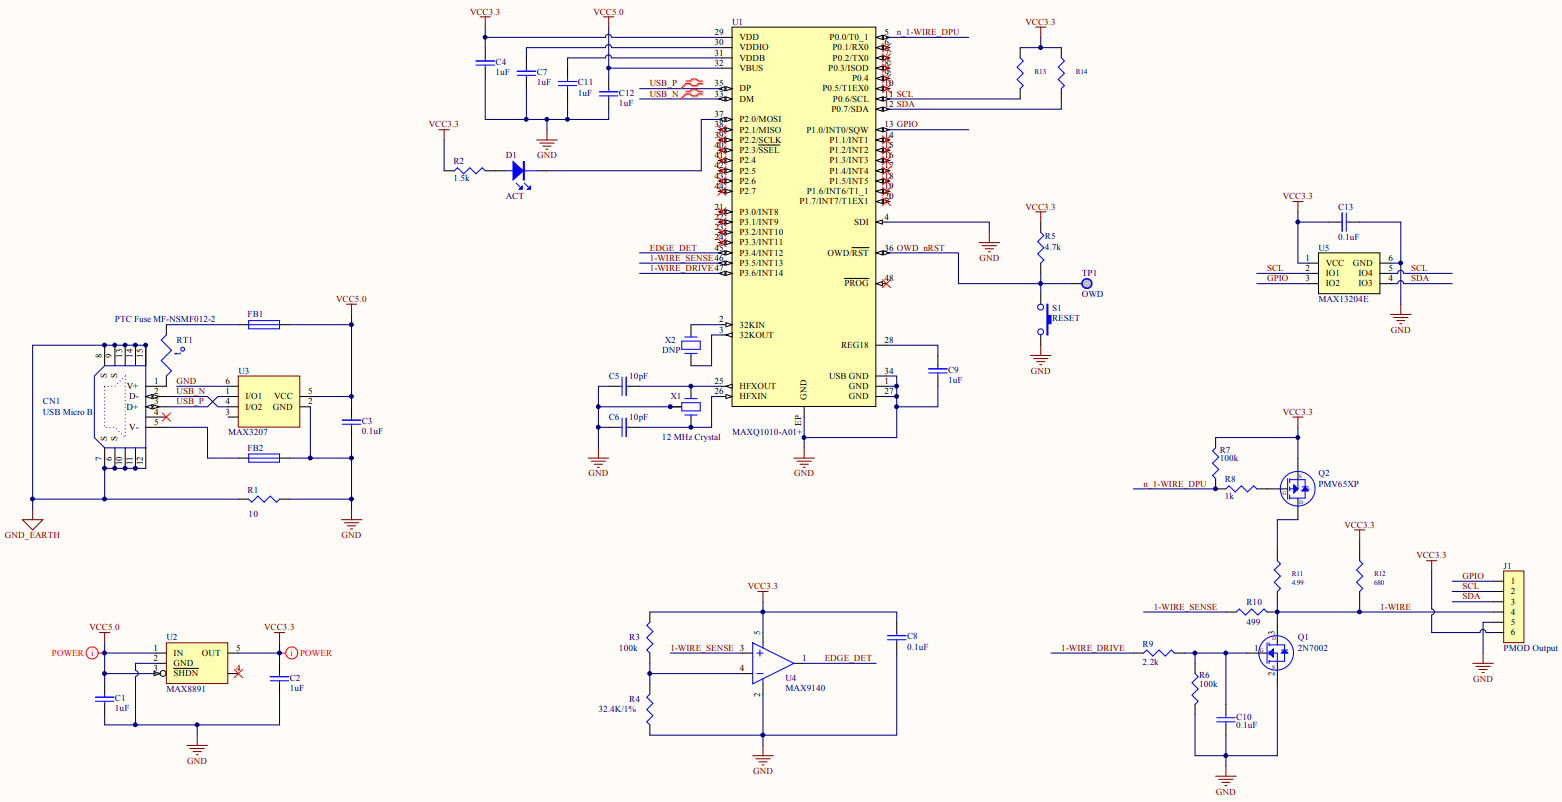1562x802 pixels.
Task: Select the DNP crystal X2 symbol
Action: tap(692, 346)
